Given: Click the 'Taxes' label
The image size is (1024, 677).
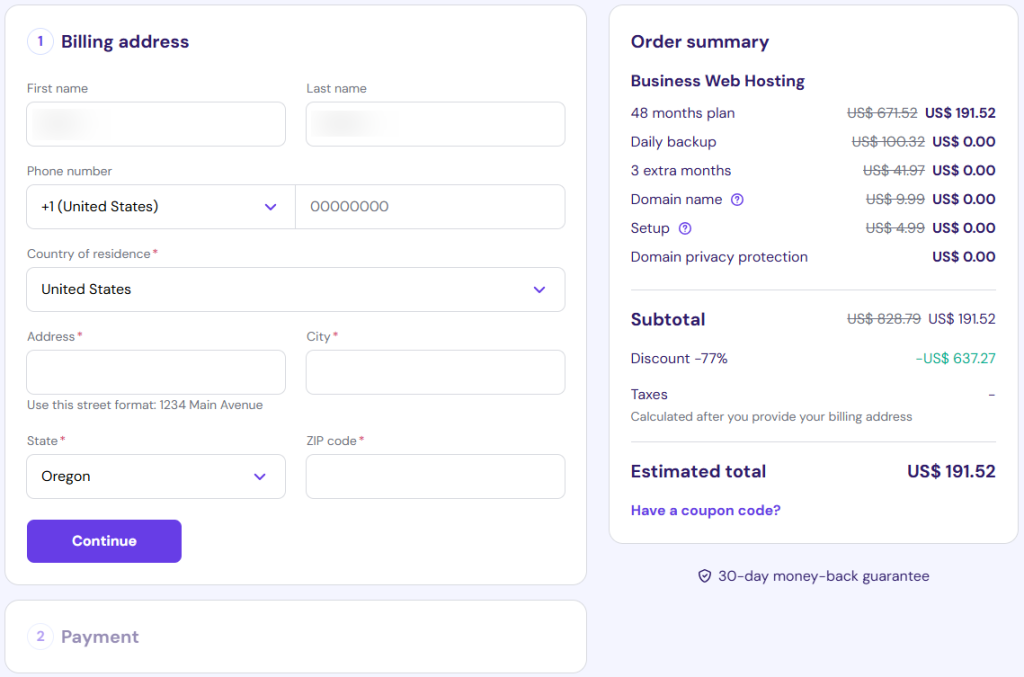Looking at the screenshot, I should 648,394.
